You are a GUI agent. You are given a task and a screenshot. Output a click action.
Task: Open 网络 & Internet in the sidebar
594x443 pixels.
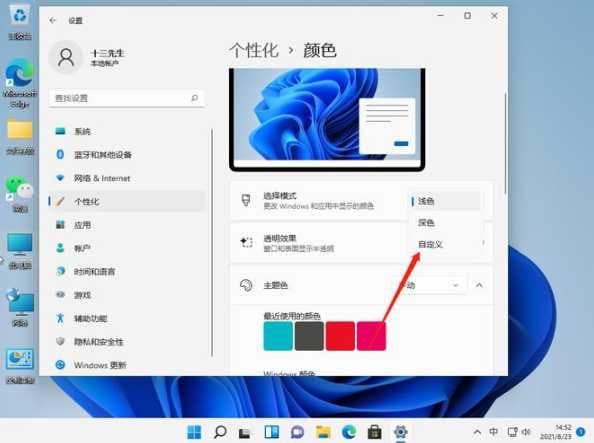127,178
